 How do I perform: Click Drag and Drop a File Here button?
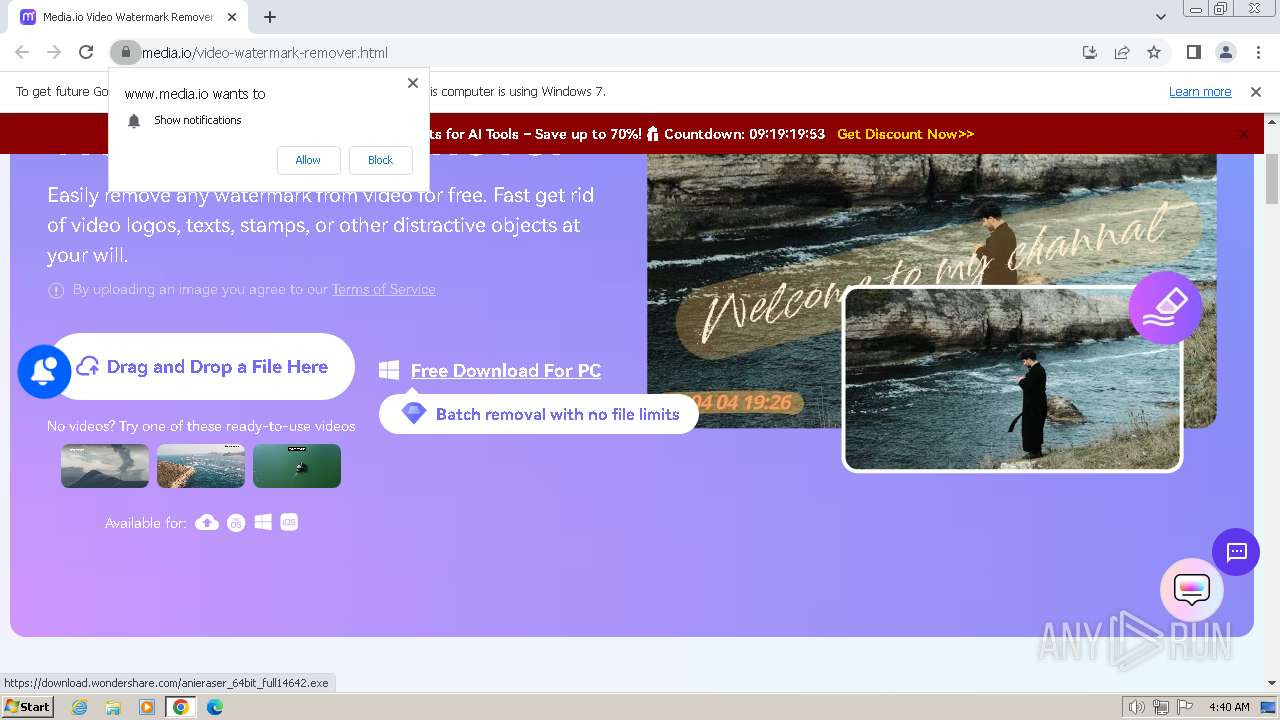202,367
